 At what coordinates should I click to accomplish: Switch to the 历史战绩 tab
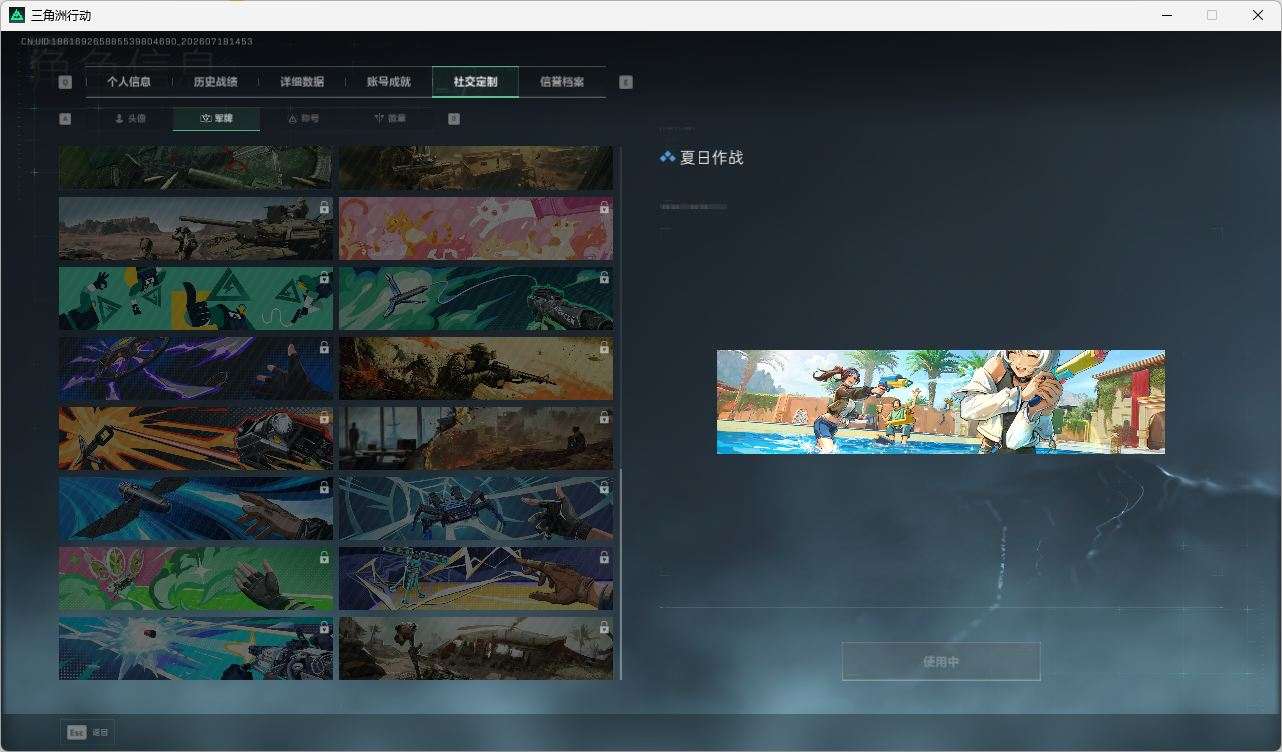pyautogui.click(x=215, y=82)
